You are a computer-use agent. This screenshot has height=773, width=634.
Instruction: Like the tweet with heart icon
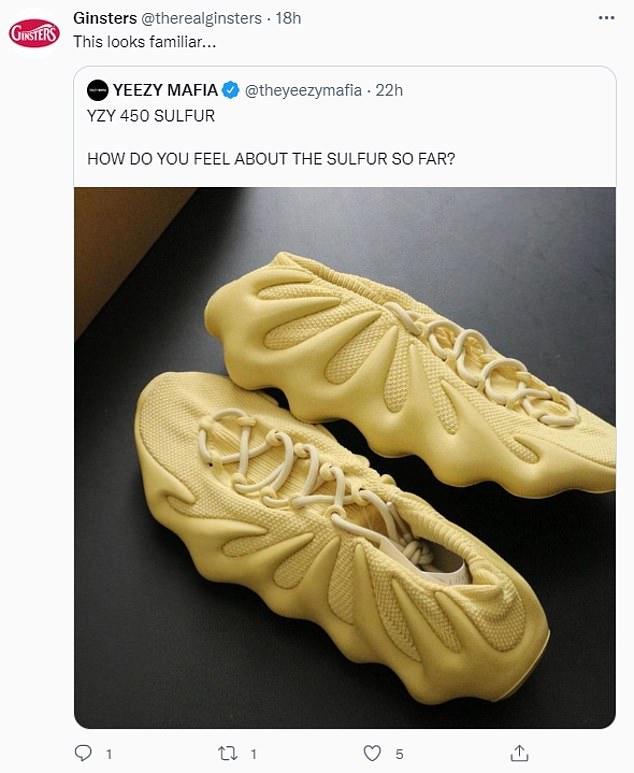[372, 752]
